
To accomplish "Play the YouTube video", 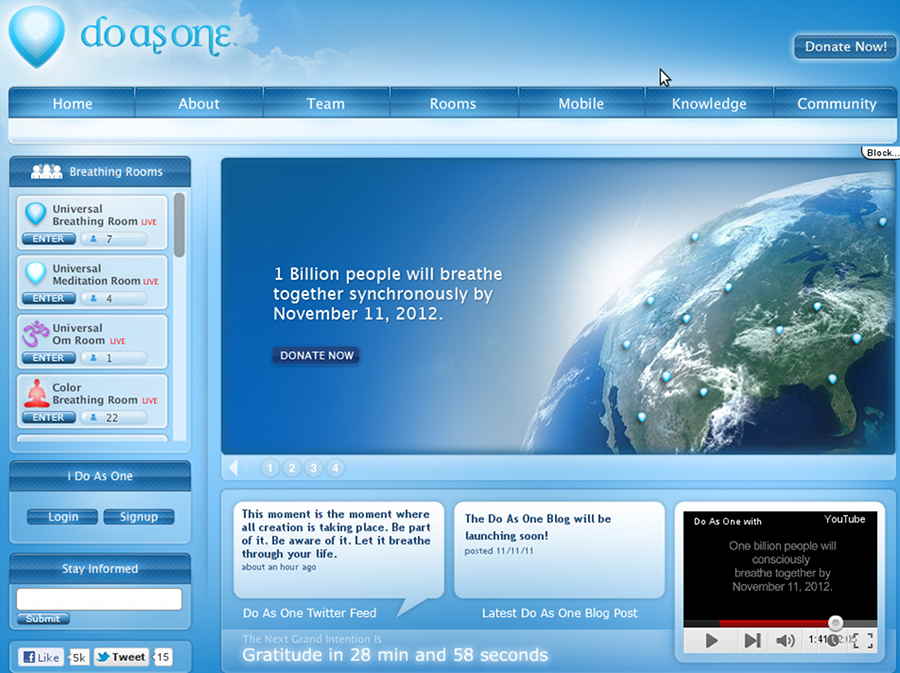I will point(711,641).
